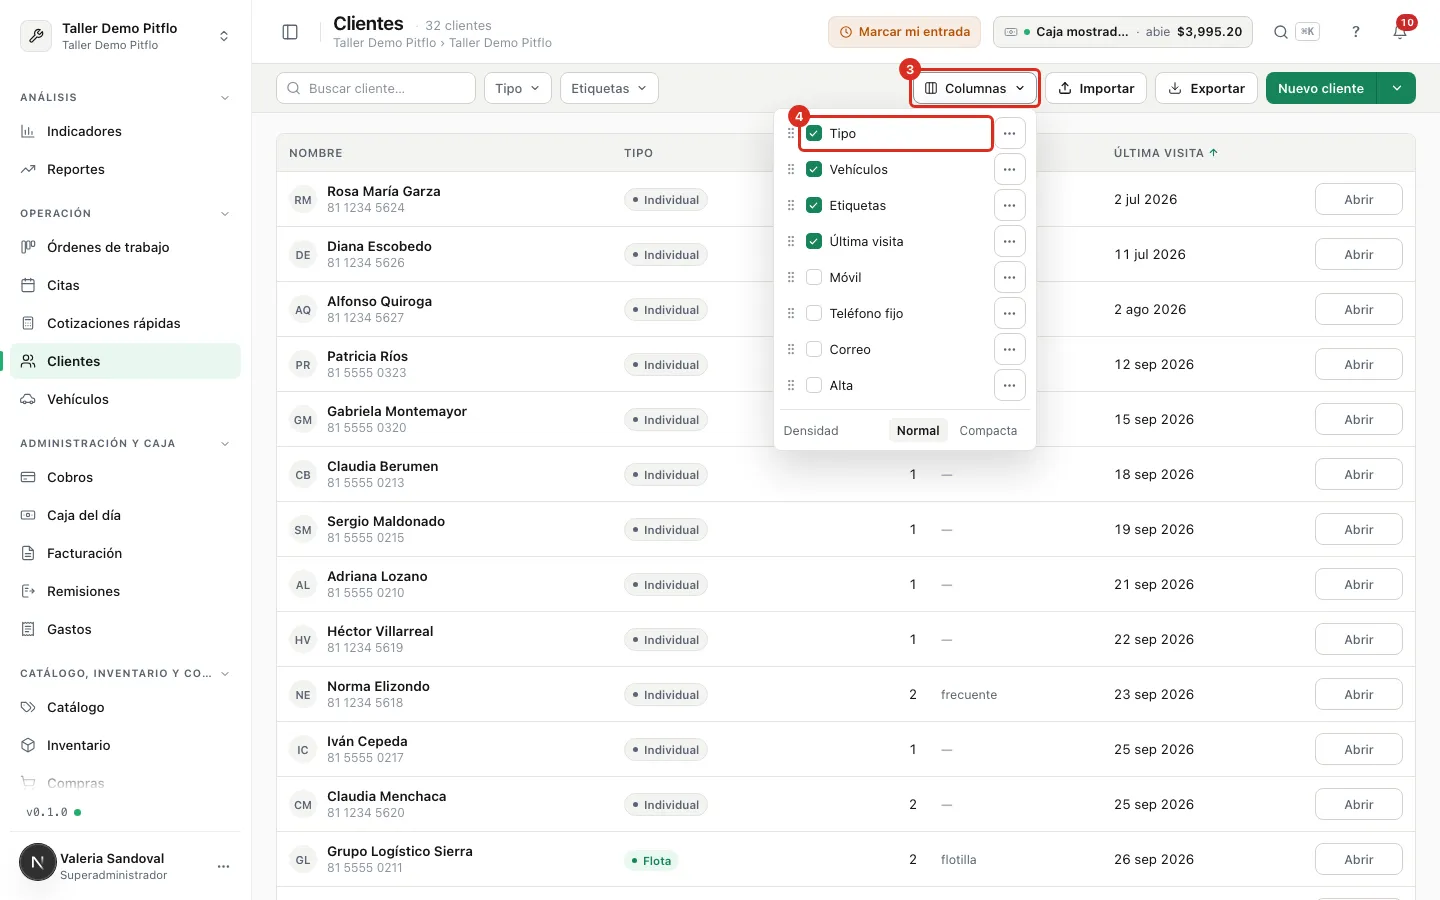Go to Órdenes de trabajo
Image resolution: width=1440 pixels, height=900 pixels.
(x=126, y=247)
